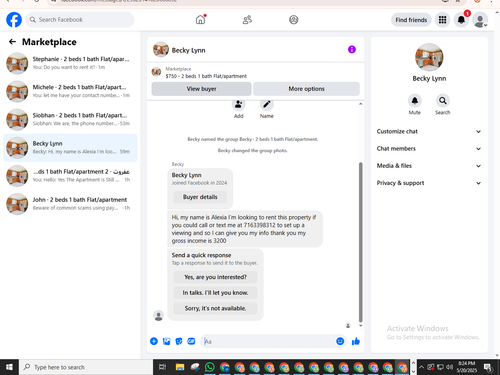Open the File Explorer taskbar icon
Viewport: 500px width, 375px height.
tap(180, 367)
